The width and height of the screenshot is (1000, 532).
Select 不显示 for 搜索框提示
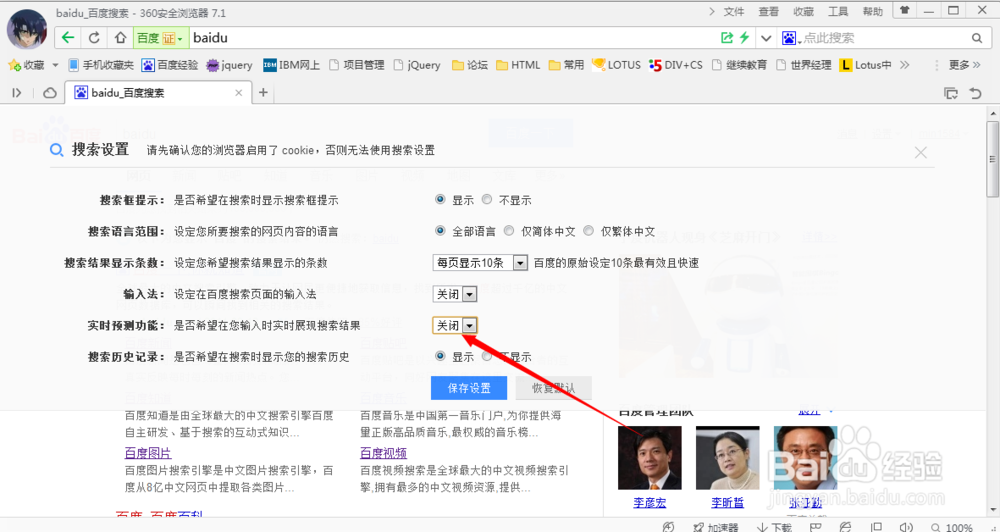(x=487, y=200)
